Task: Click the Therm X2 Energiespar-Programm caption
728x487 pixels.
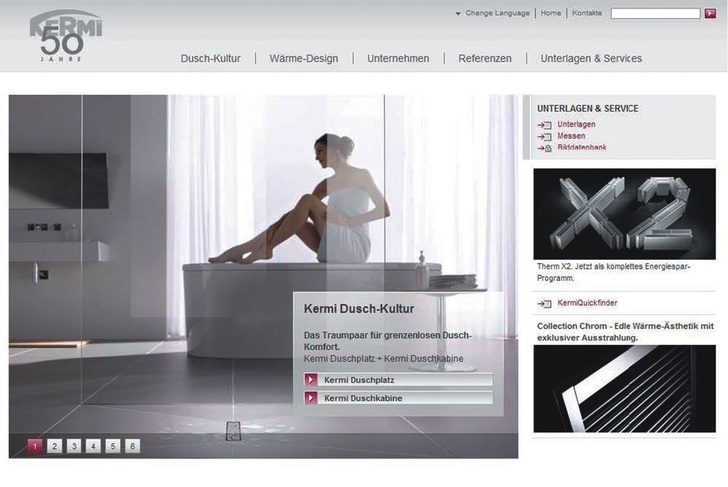Action: [x=614, y=273]
